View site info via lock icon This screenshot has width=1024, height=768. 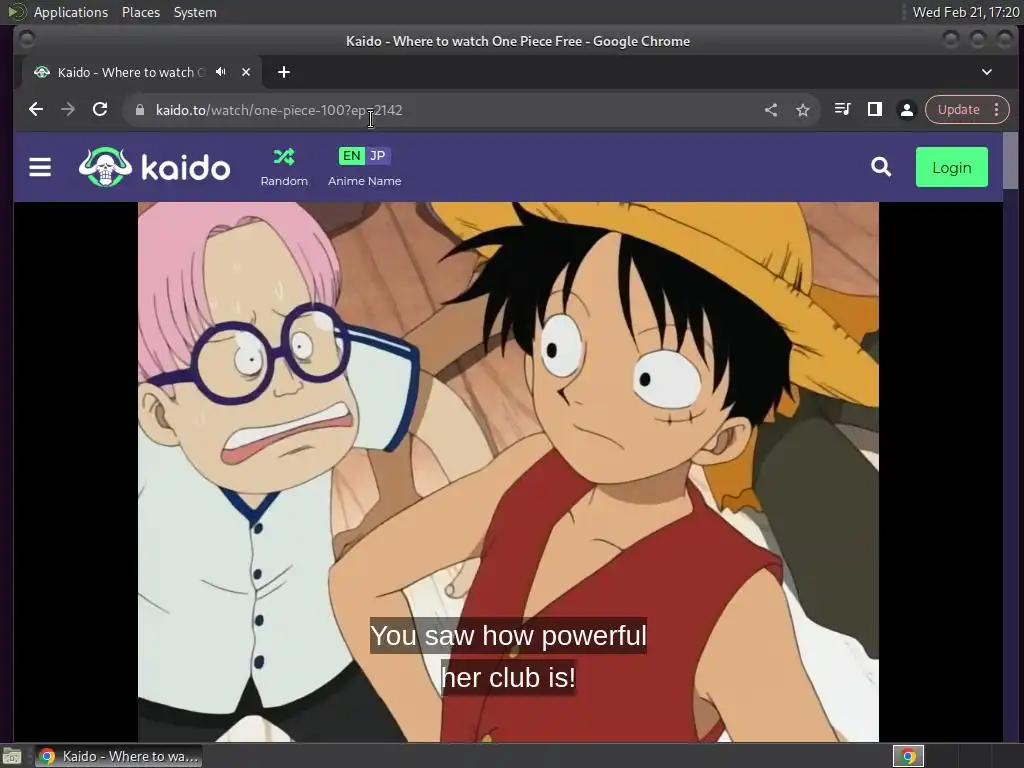[x=140, y=110]
